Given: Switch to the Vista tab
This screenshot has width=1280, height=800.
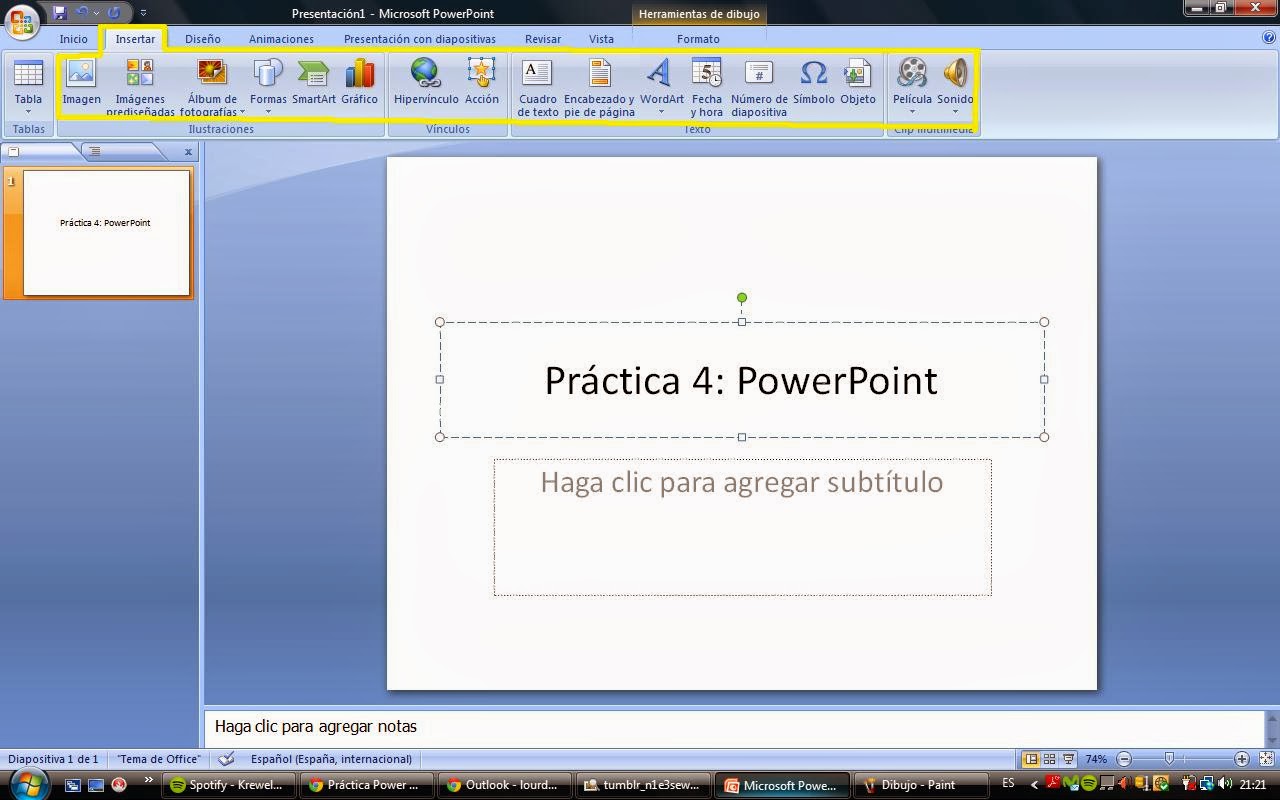Looking at the screenshot, I should (601, 39).
